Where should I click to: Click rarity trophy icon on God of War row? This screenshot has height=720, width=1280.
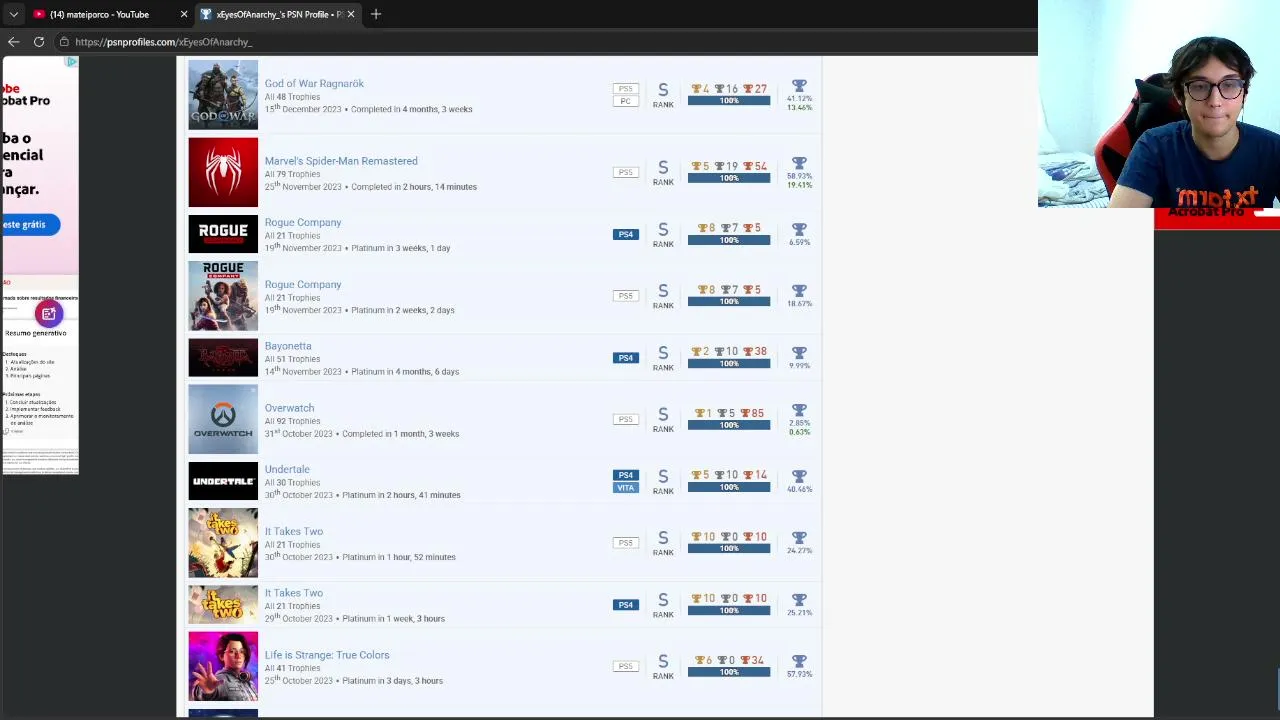(799, 87)
